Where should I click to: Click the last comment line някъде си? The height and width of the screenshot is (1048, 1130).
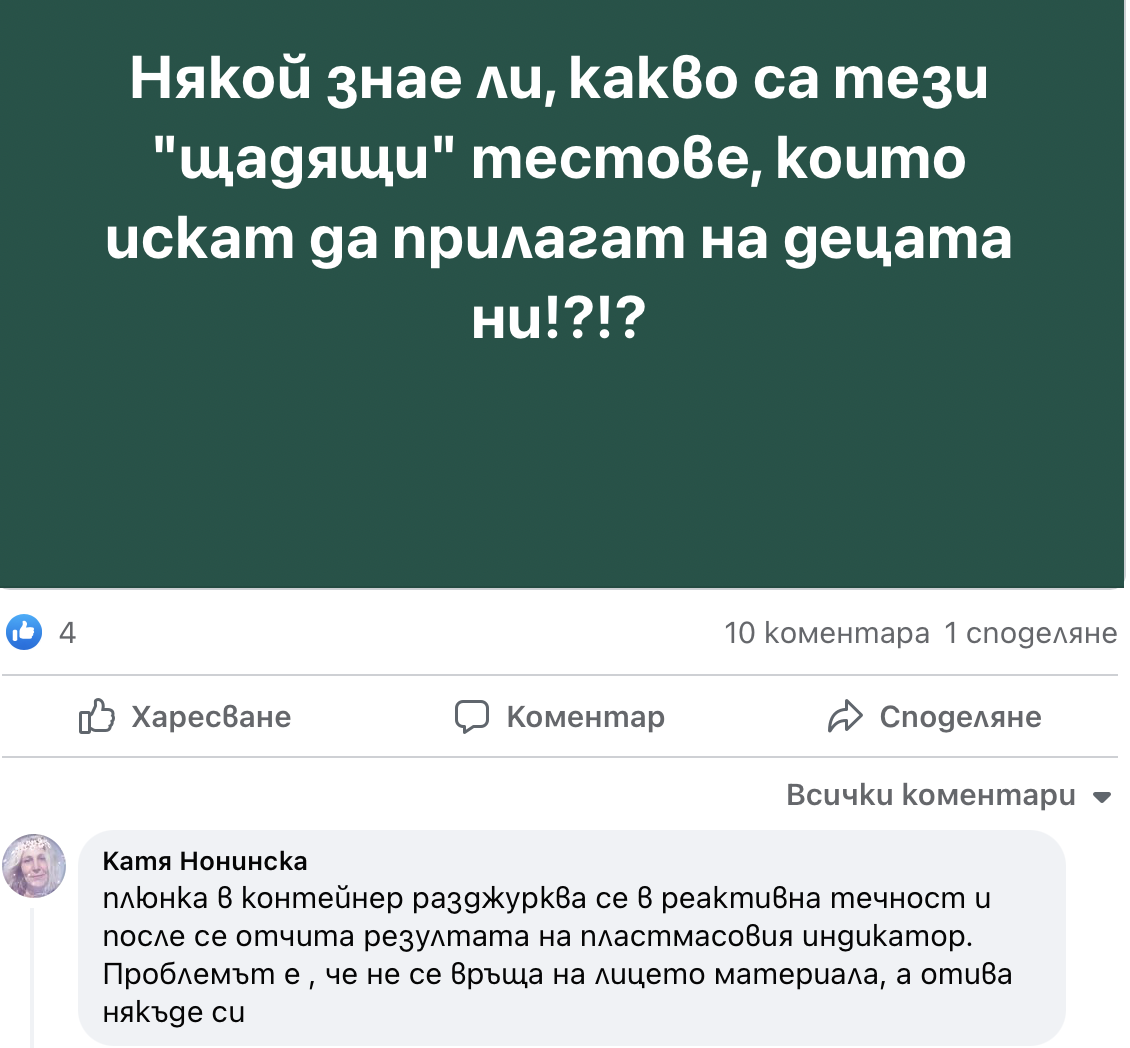click(x=174, y=1012)
